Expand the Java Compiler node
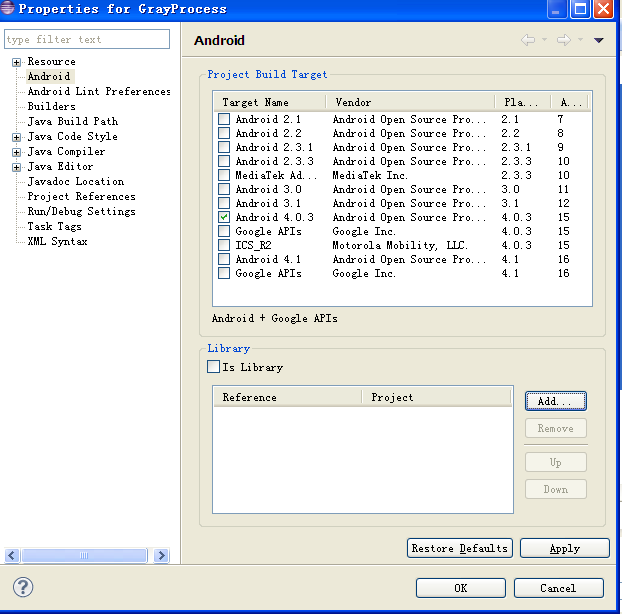Viewport: 622px width, 614px height. (16, 152)
